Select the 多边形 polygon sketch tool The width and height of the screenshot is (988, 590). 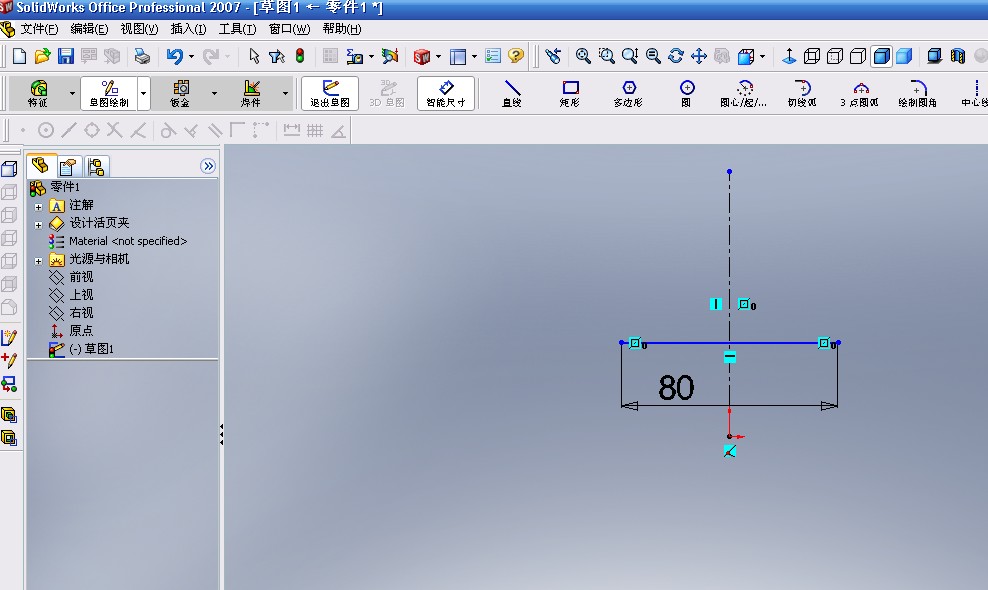point(628,93)
